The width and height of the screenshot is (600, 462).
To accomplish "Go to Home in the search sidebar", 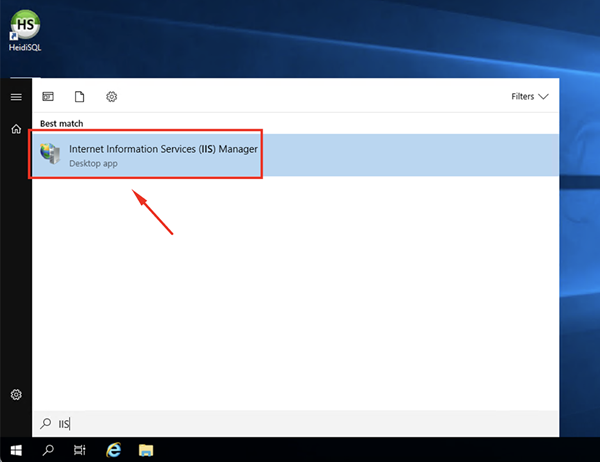I will [x=16, y=129].
